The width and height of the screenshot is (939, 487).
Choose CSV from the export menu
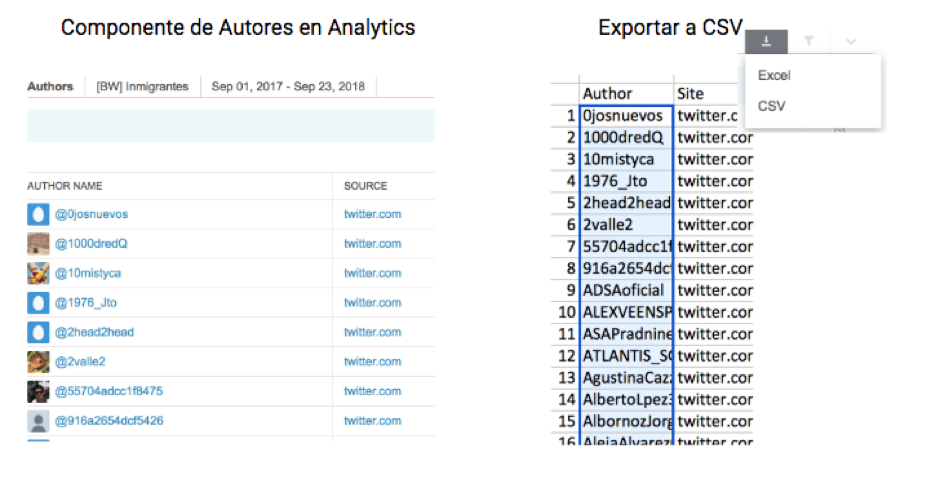coord(771,105)
